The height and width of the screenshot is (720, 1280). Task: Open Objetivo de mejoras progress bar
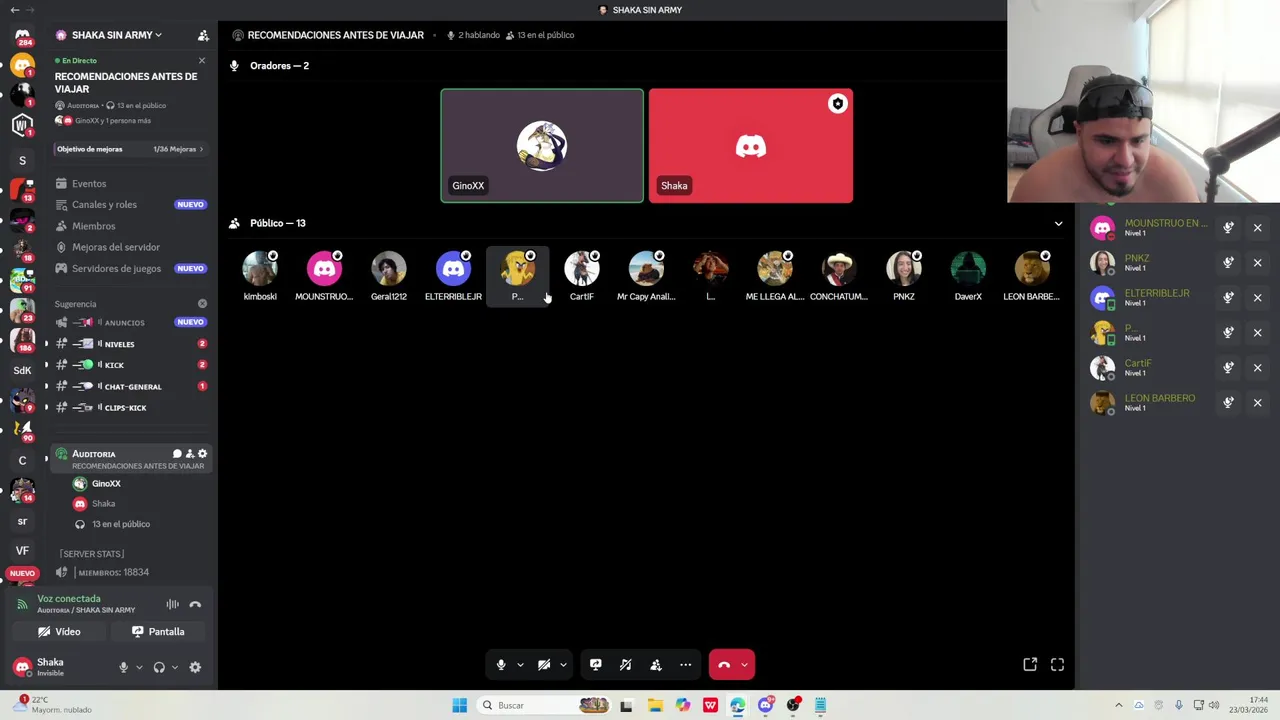[130, 149]
